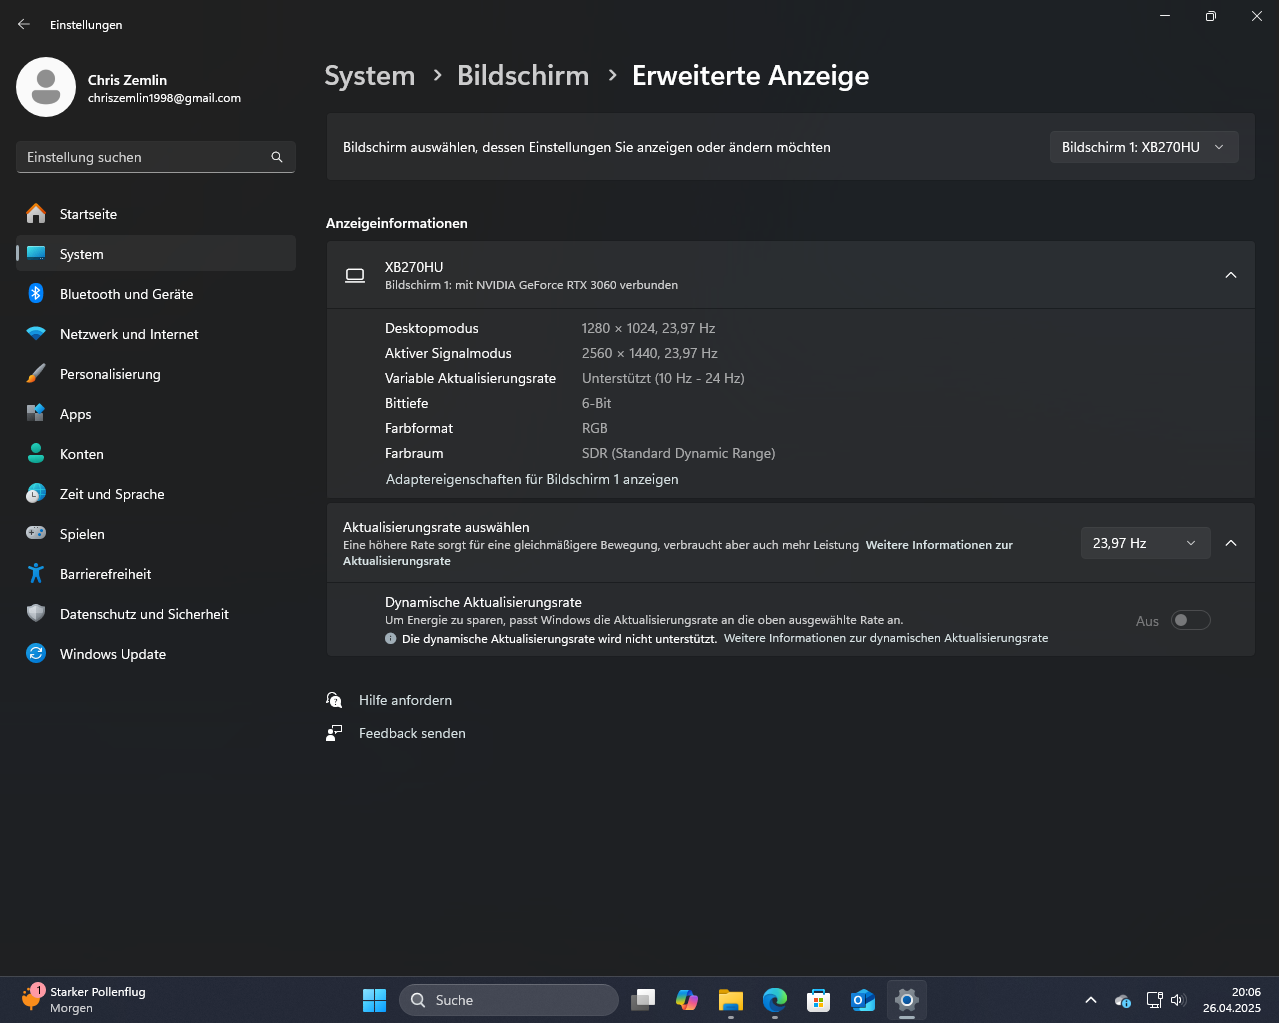
Task: Open Microsoft Store from taskbar
Action: point(819,1000)
